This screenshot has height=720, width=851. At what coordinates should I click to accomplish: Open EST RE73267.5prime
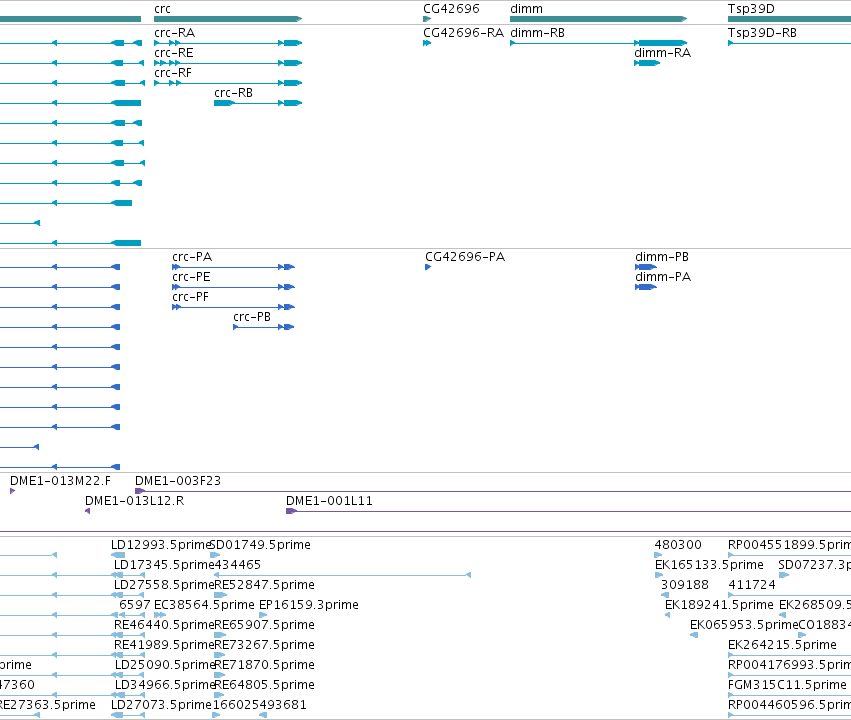264,645
